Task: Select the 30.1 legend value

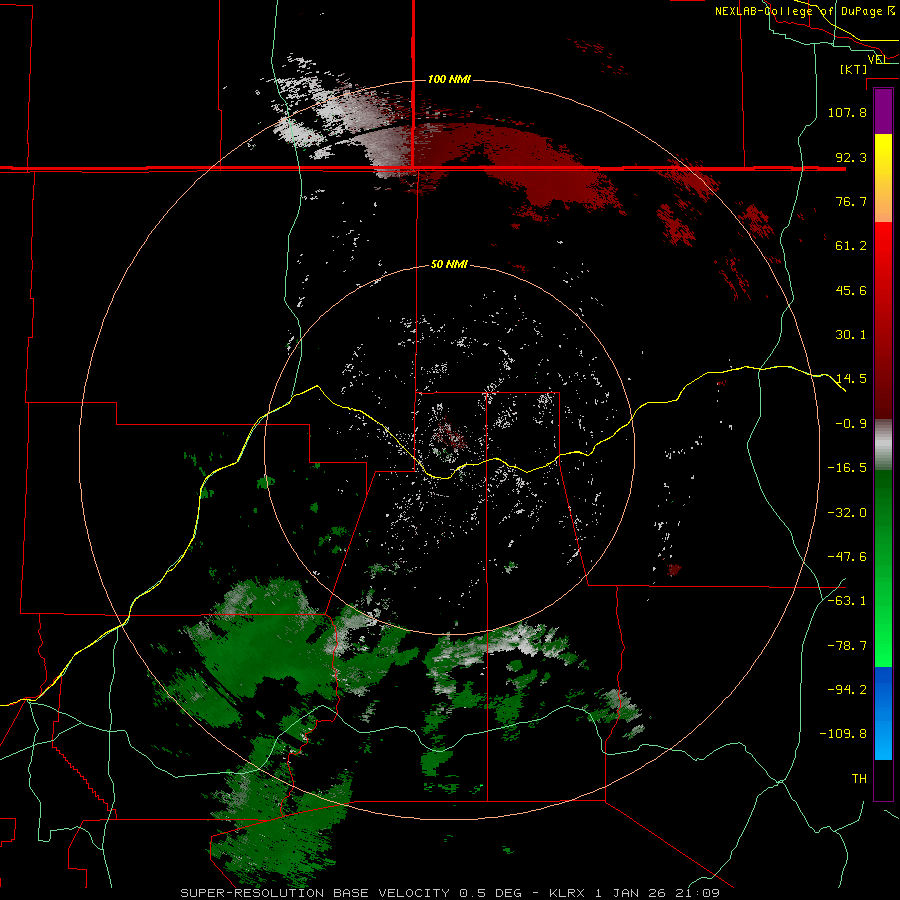Action: click(x=851, y=335)
